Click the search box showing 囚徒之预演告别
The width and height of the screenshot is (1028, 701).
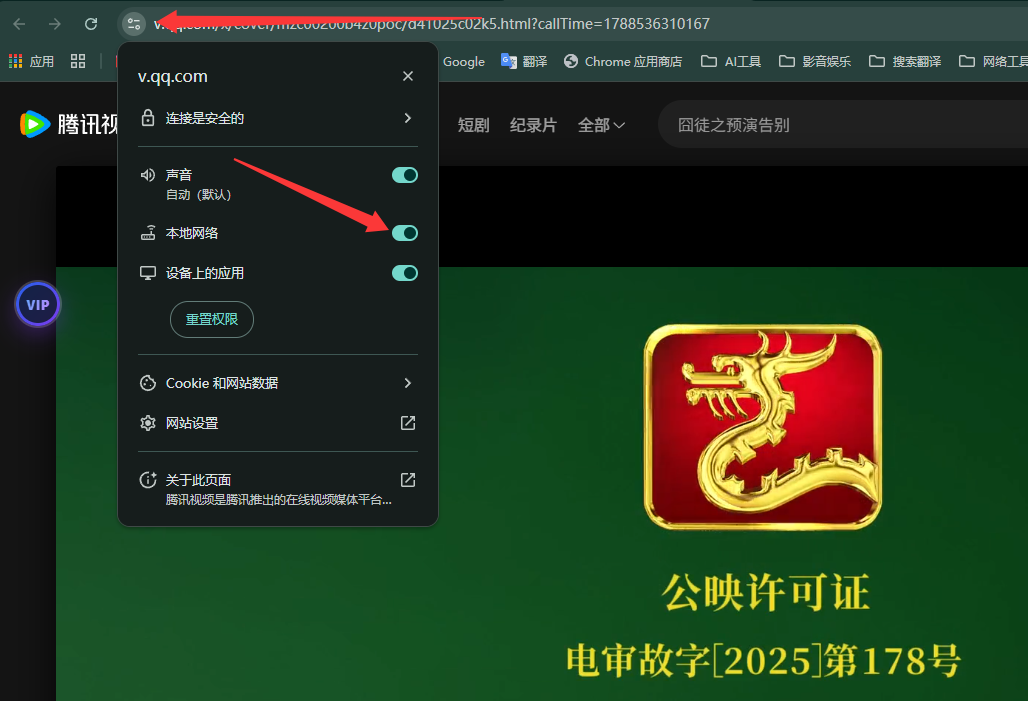[x=842, y=125]
